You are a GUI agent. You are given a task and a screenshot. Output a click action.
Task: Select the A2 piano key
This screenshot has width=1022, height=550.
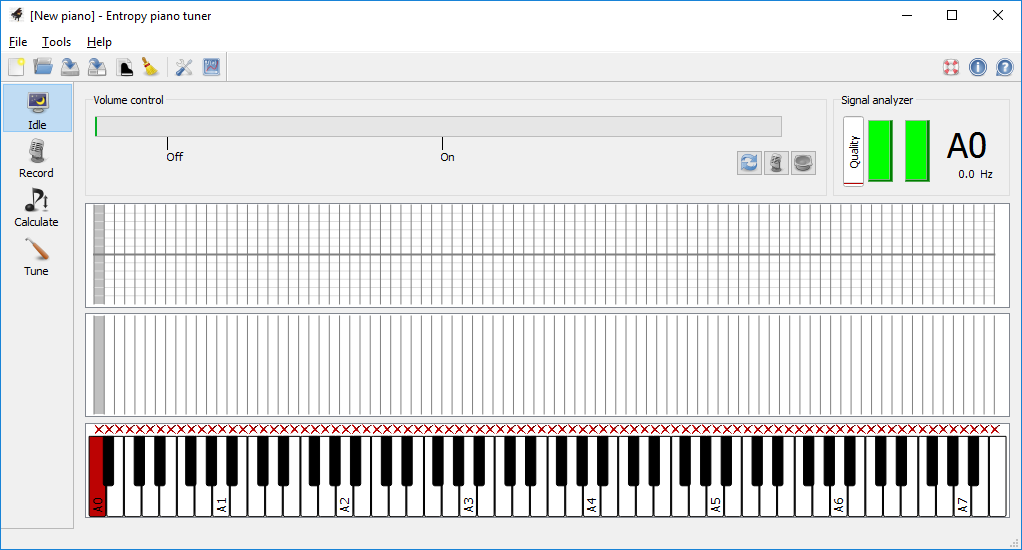pyautogui.click(x=345, y=502)
